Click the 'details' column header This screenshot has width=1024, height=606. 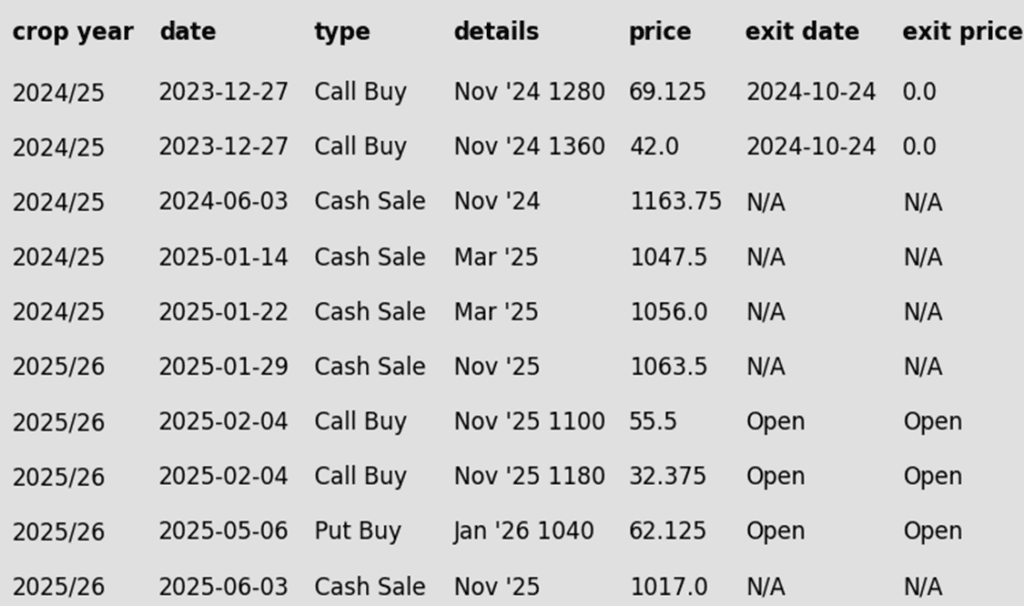tap(496, 31)
